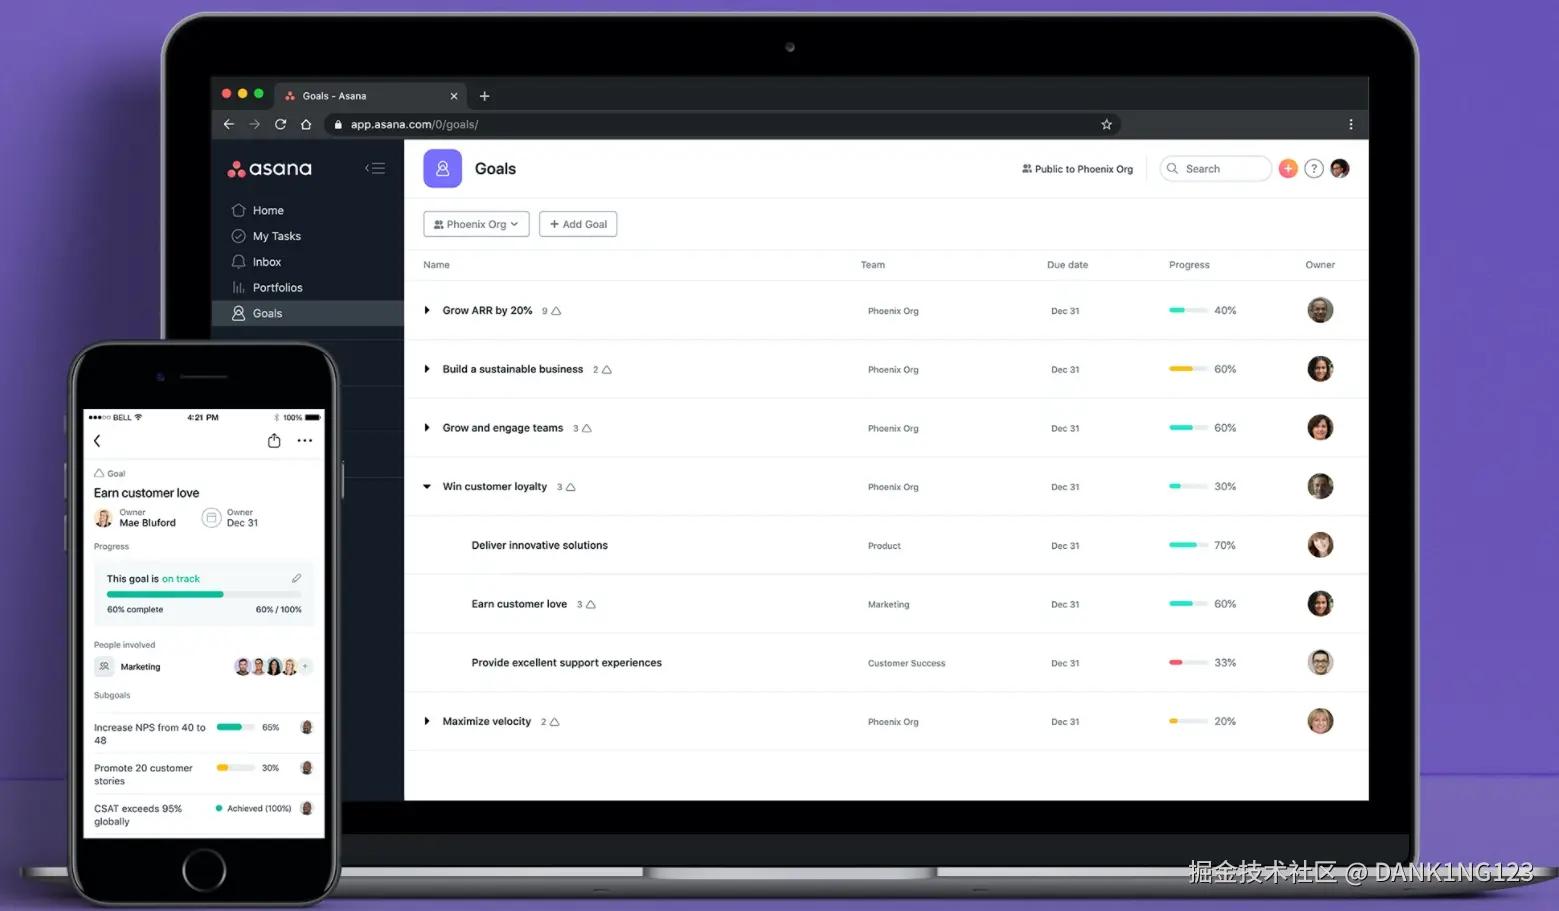Click the 33% red progress bar

click(x=1188, y=663)
